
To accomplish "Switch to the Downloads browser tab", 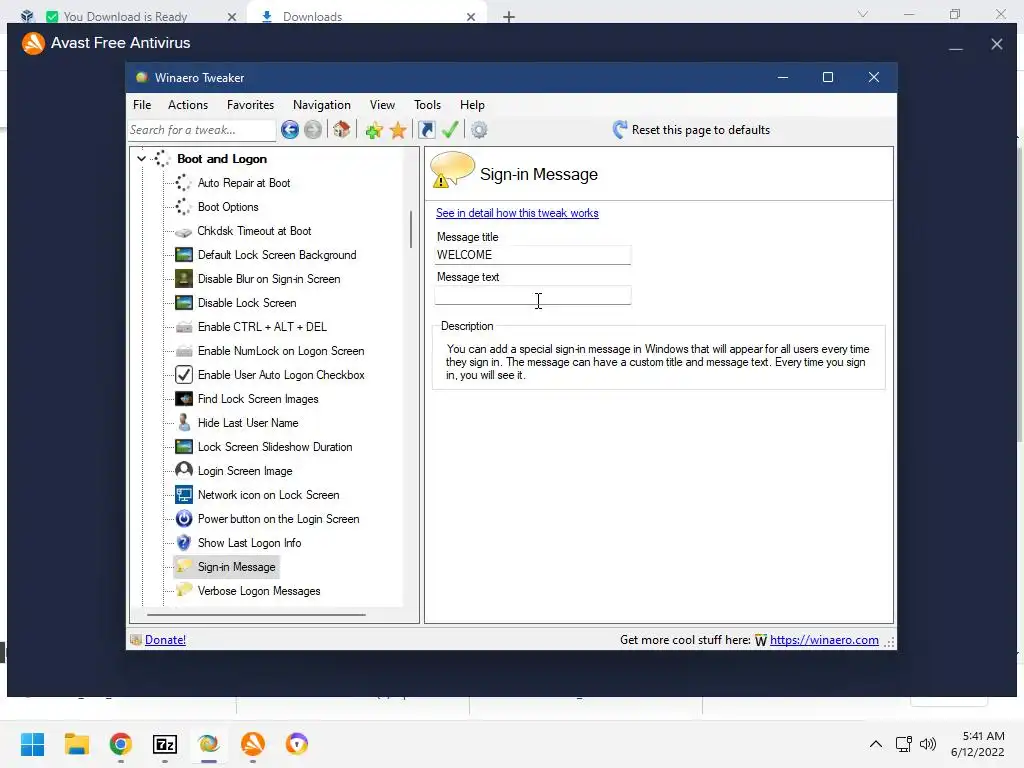I will point(312,16).
